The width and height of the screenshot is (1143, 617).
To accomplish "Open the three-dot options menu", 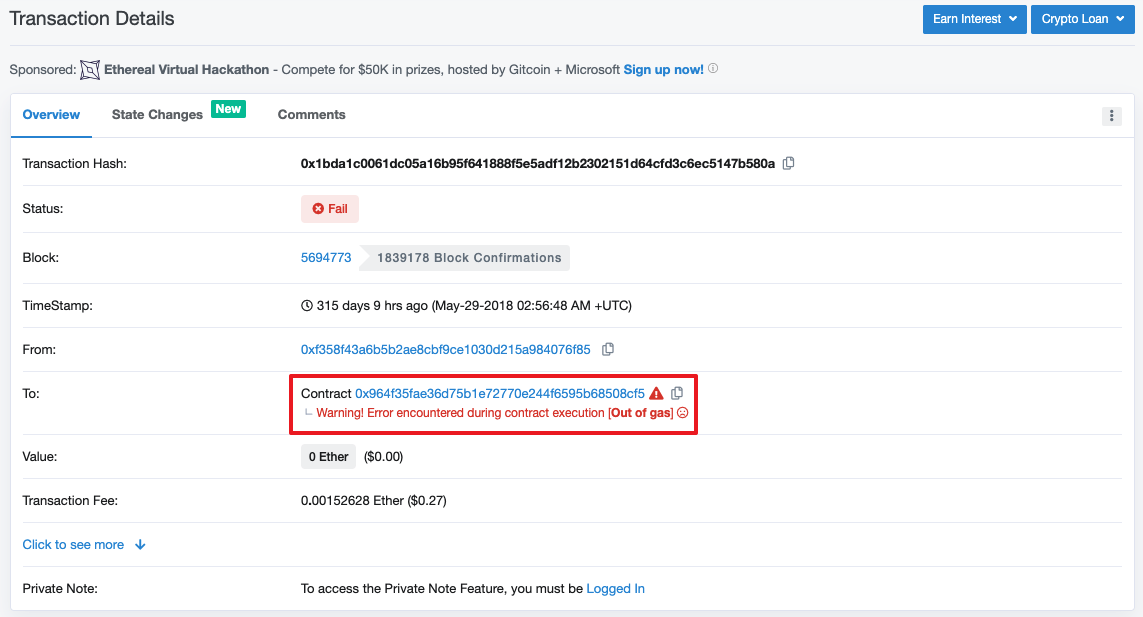I will coord(1111,115).
